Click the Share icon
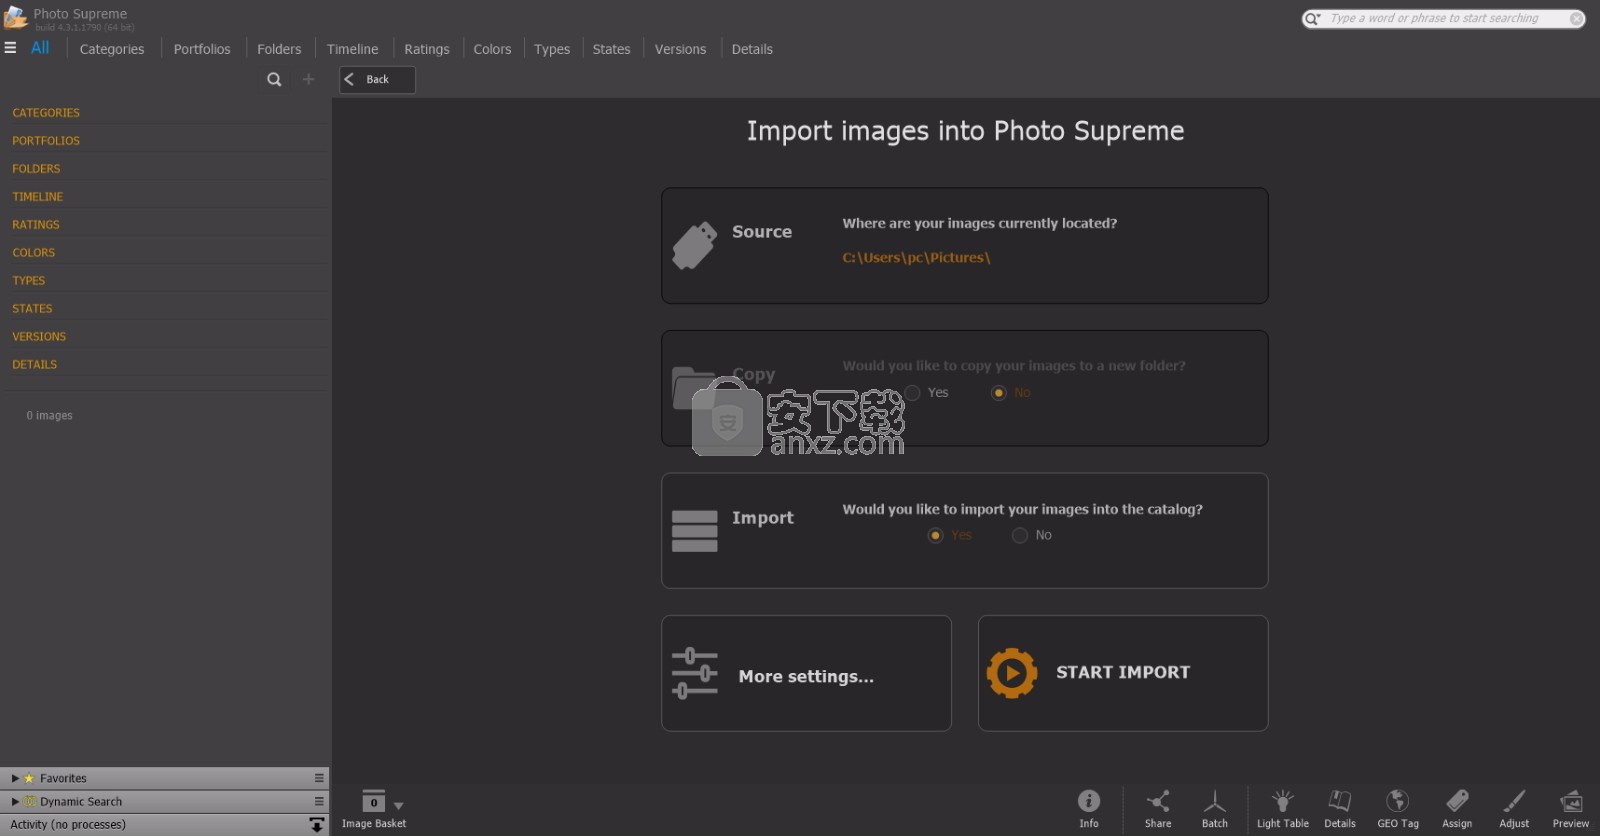The height and width of the screenshot is (836, 1600). point(1158,801)
